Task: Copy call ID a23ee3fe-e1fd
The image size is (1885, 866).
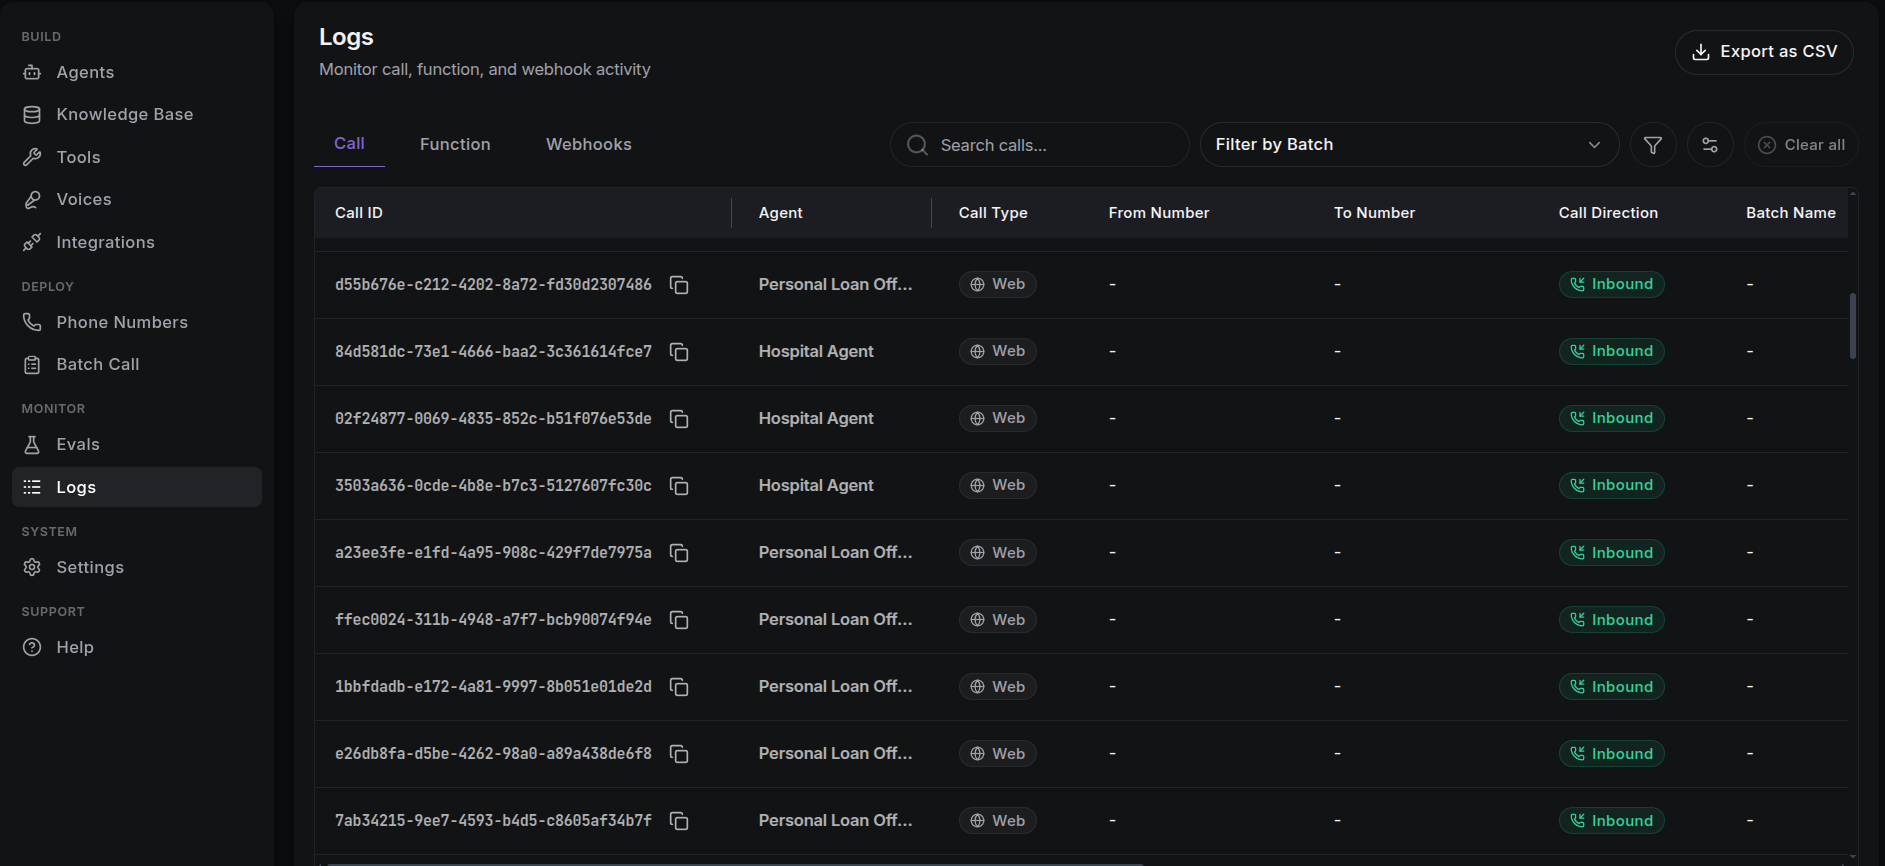Action: point(679,553)
